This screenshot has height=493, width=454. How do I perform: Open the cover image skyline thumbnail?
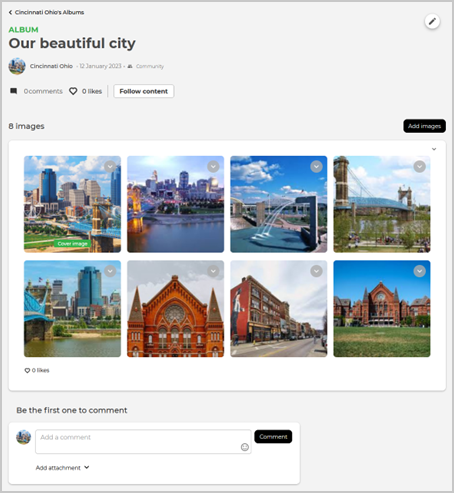(72, 204)
